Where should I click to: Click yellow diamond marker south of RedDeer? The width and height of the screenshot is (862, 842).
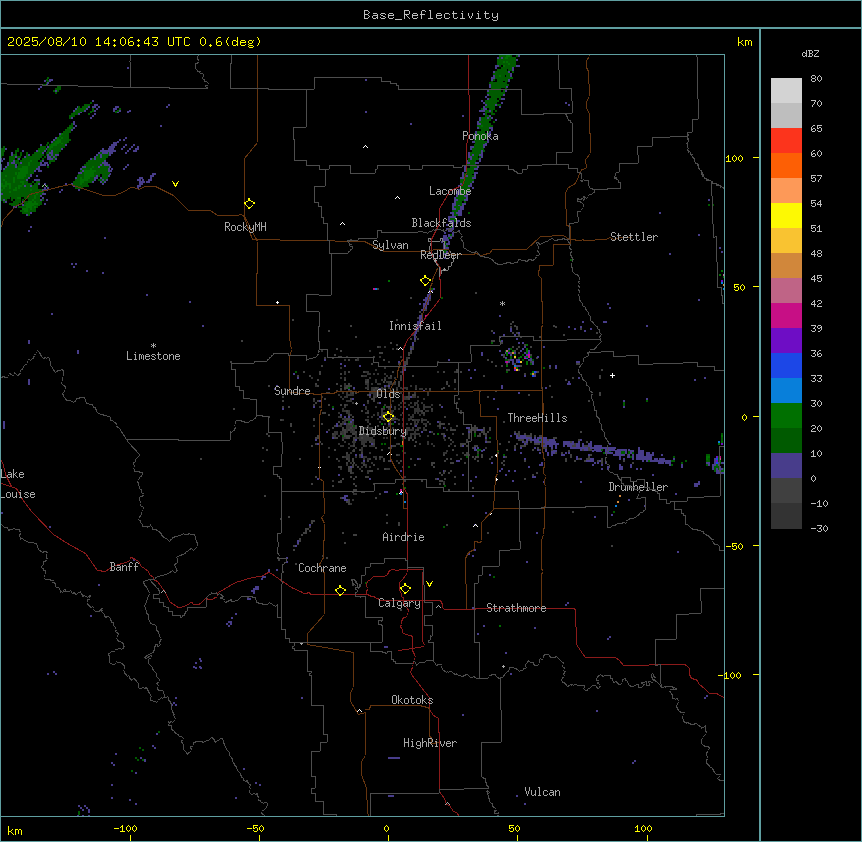click(x=425, y=281)
